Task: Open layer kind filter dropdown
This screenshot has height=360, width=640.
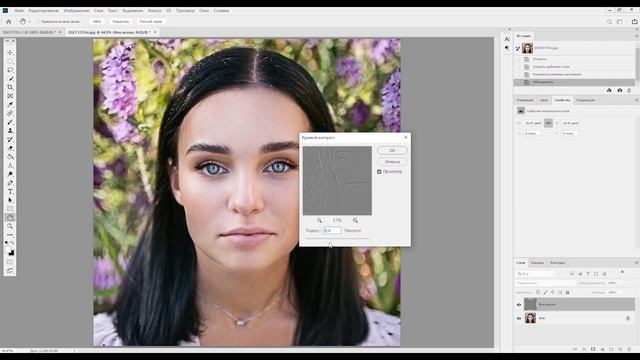Action: pyautogui.click(x=536, y=274)
